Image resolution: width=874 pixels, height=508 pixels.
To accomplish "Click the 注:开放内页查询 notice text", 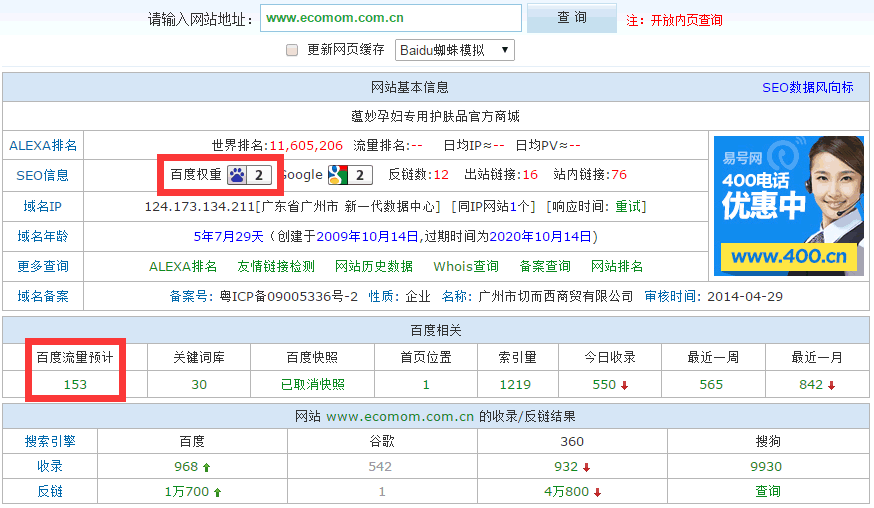I will tap(674, 21).
